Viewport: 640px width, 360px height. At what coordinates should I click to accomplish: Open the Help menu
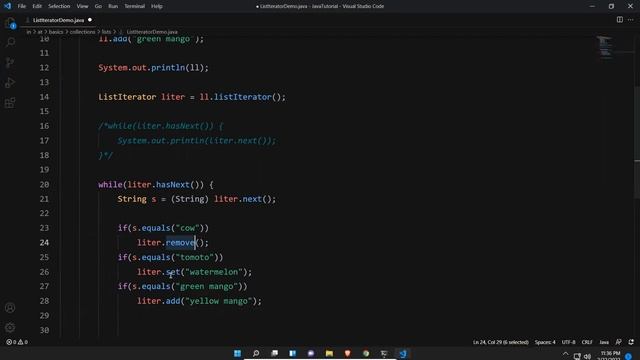[157, 6]
